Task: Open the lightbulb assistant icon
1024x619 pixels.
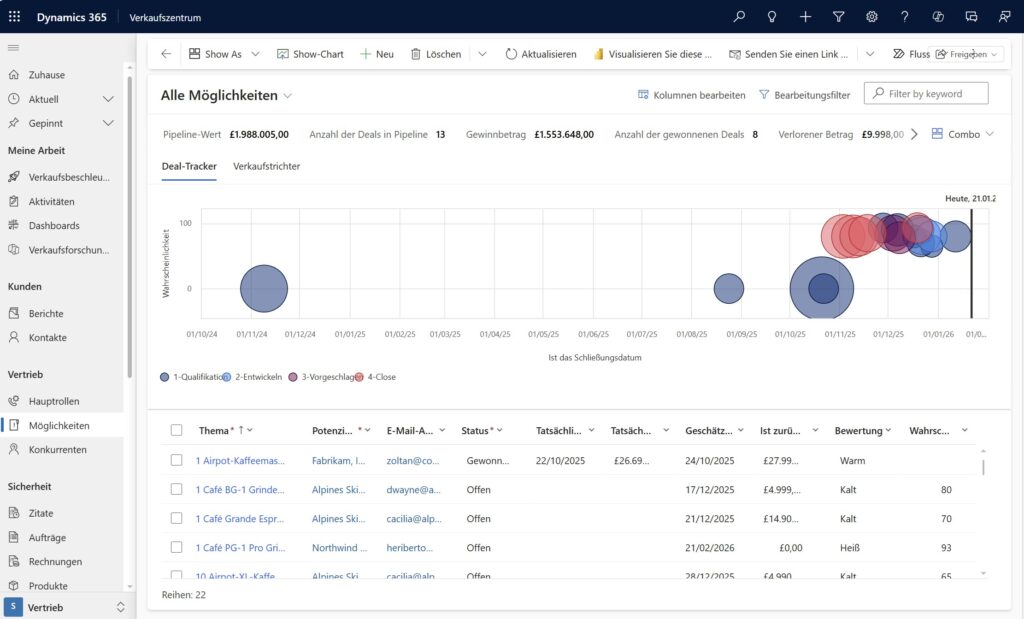Action: coord(772,17)
